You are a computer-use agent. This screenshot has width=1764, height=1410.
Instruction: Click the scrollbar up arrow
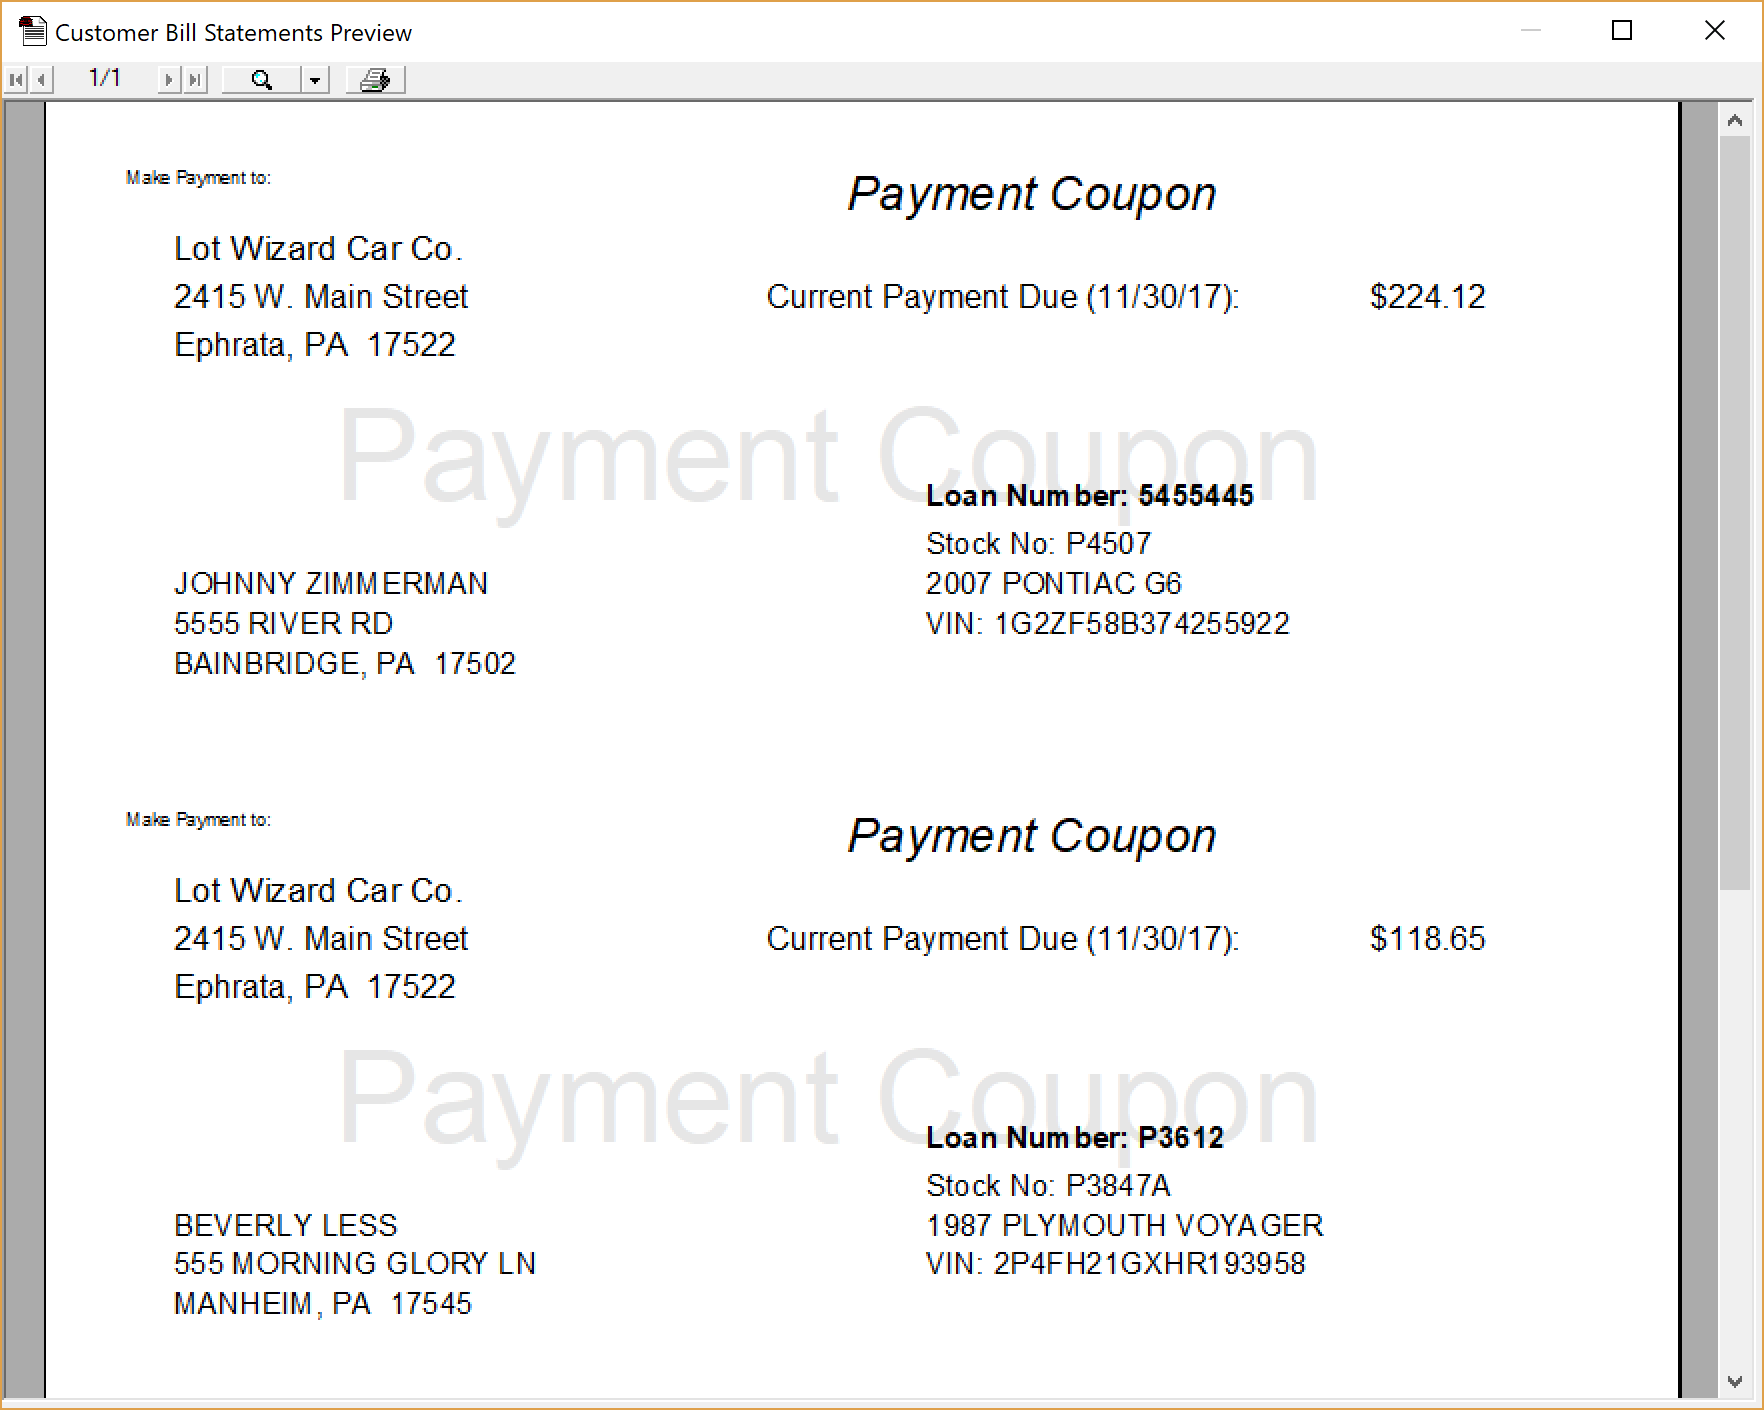click(1735, 121)
